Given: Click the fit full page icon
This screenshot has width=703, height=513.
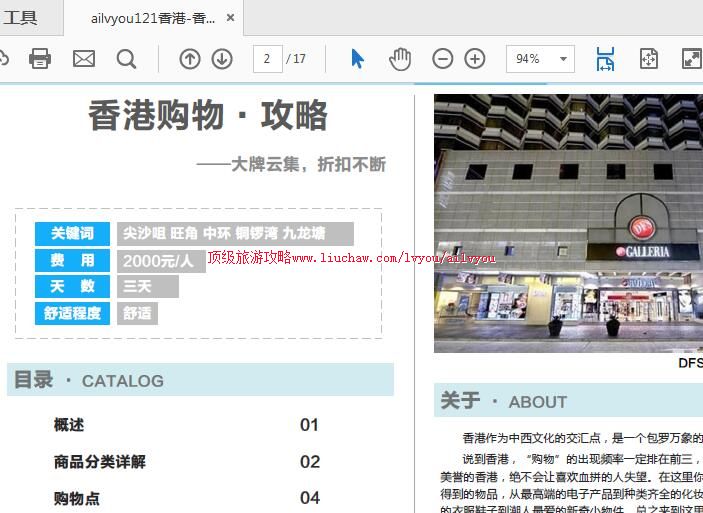Looking at the screenshot, I should click(x=649, y=59).
